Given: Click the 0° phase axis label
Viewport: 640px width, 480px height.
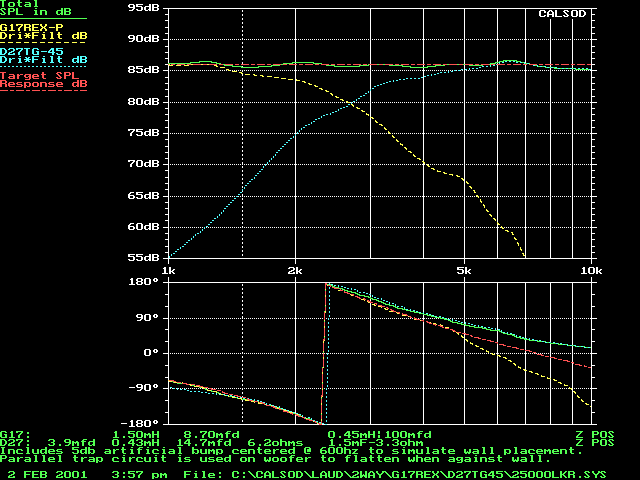Looking at the screenshot, I should tap(152, 353).
